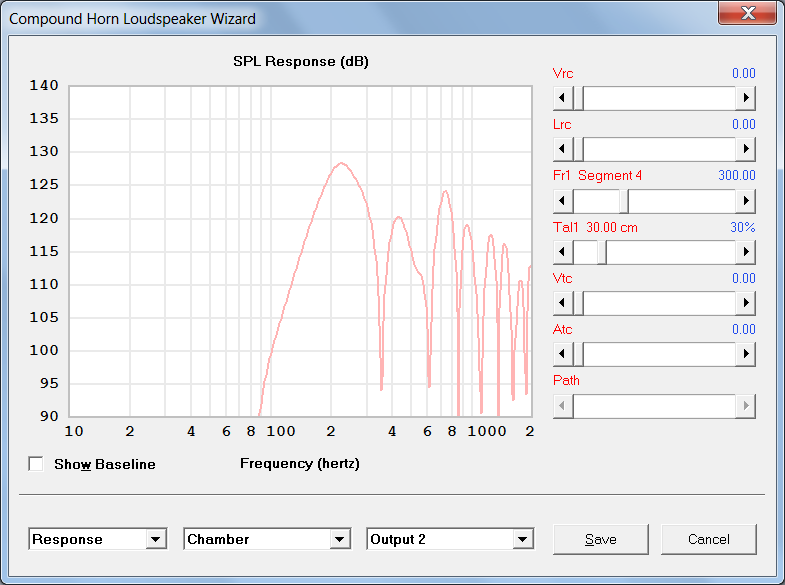Enable the Show Baseline checkbox

click(x=36, y=464)
